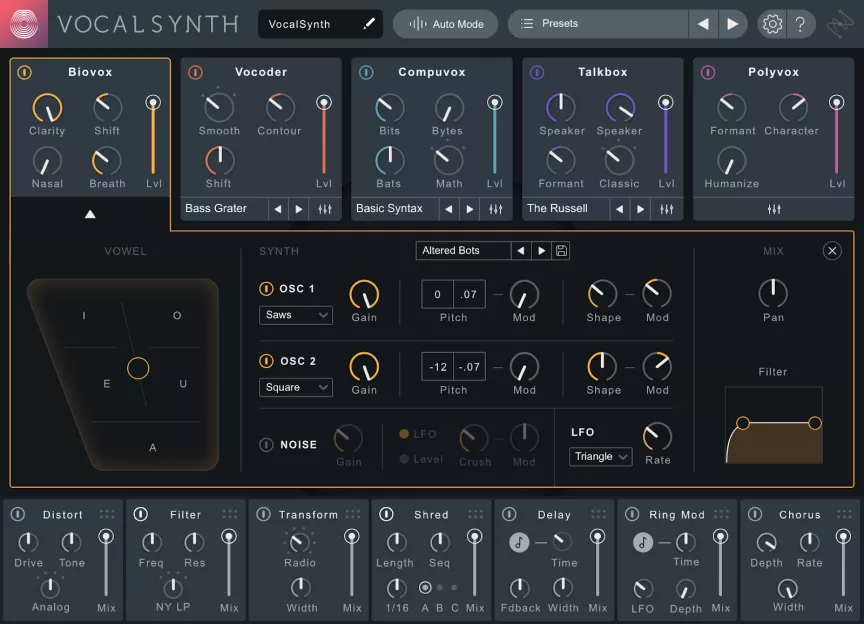Click OSC 2 pitch semitone value -12
The image size is (864, 624).
click(438, 367)
